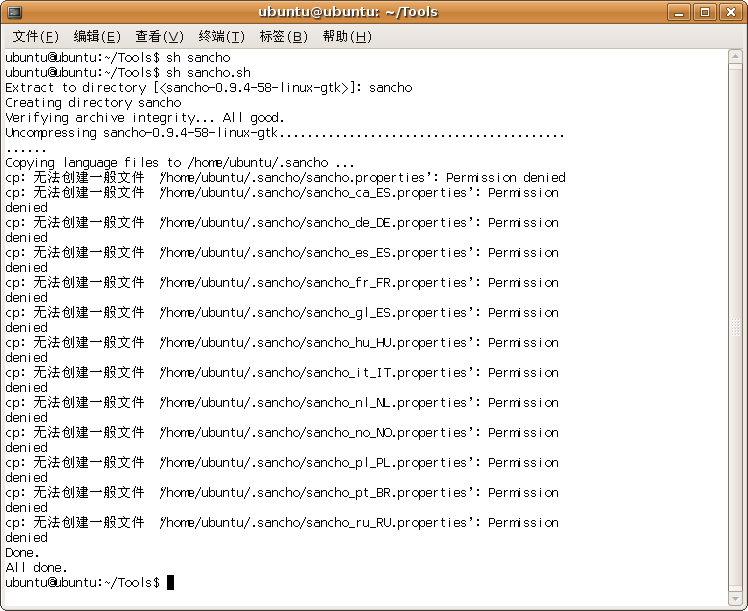Click the 'Extract to directory' line

208,88
